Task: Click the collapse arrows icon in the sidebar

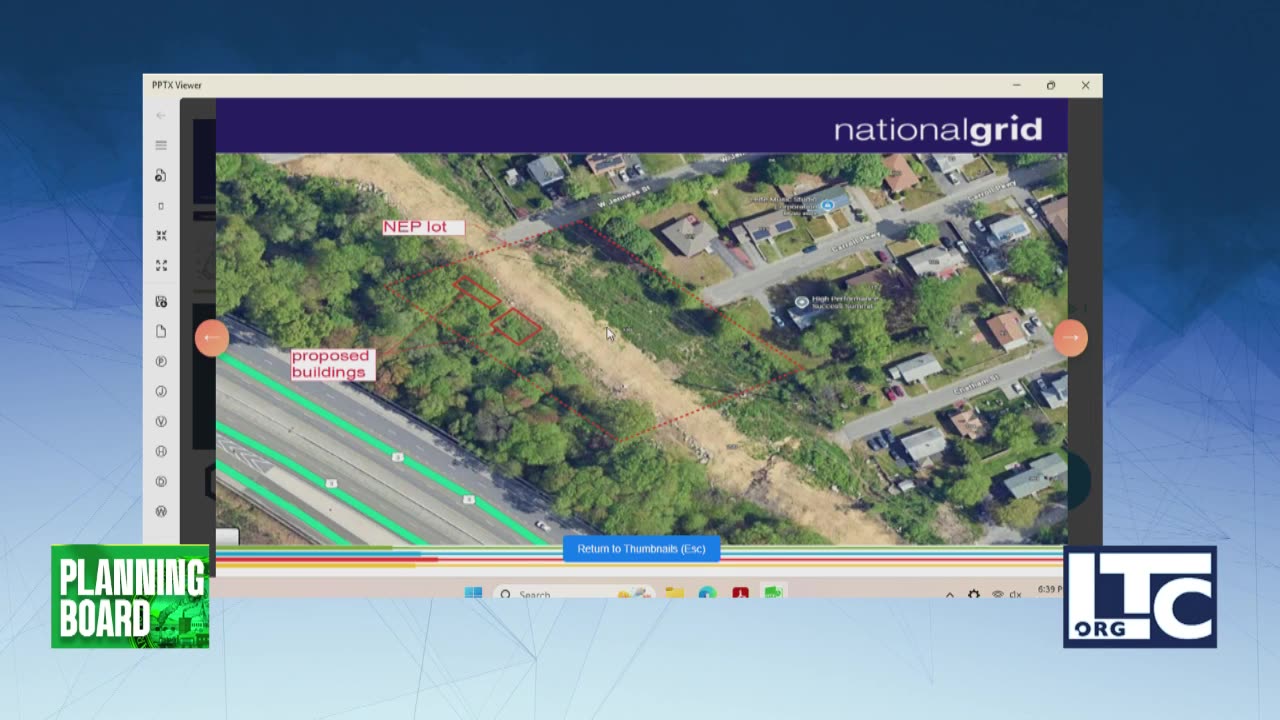Action: pos(161,236)
